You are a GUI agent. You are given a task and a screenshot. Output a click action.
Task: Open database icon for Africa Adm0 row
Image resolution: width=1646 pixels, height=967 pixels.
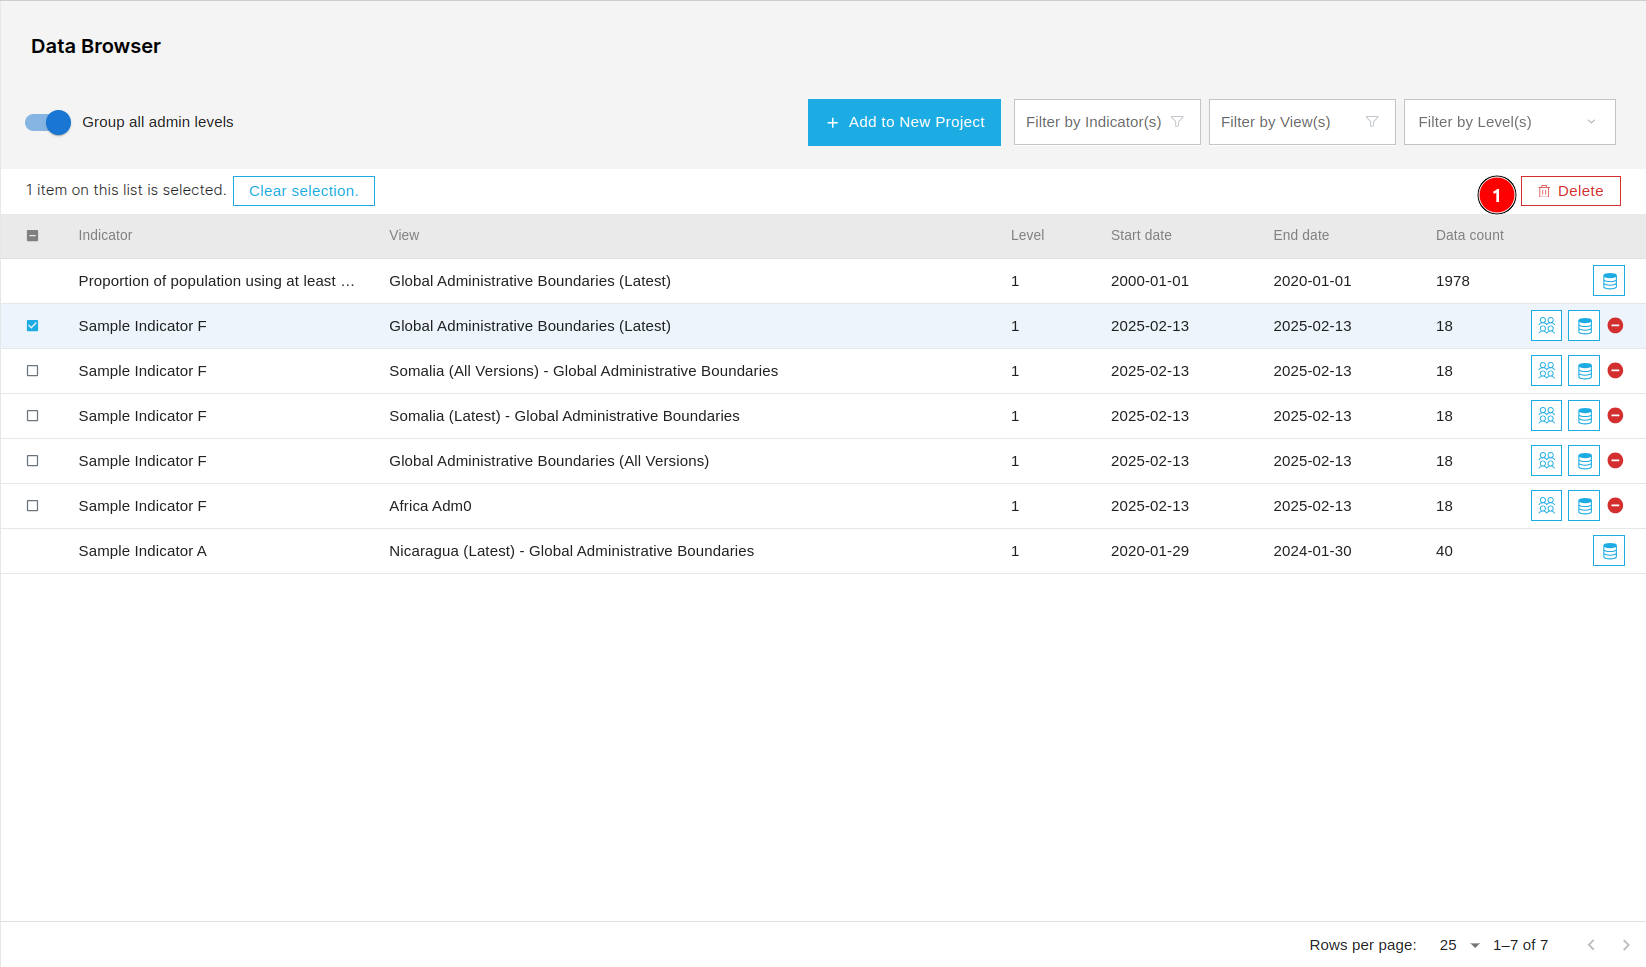point(1584,506)
